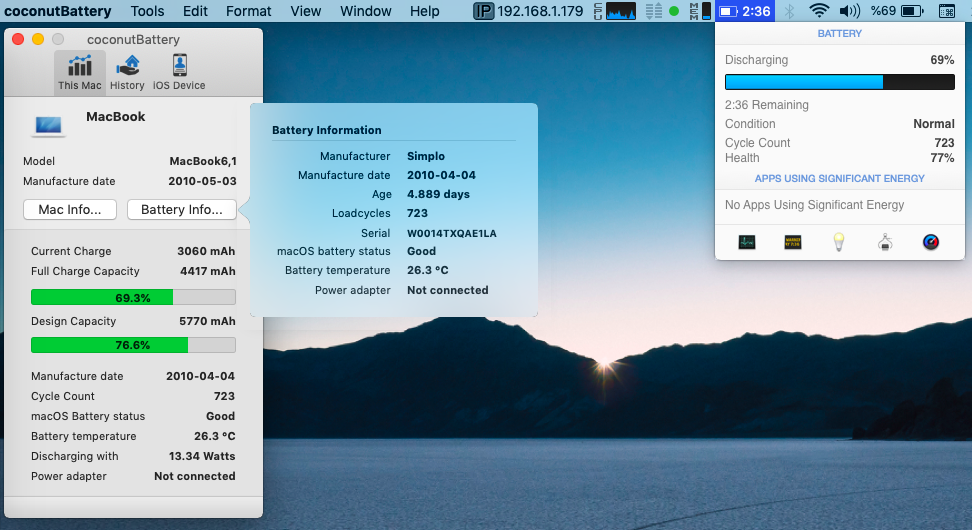Screen dimensions: 972x530
Task: Click the popover Battery temperature 26.3 °C
Action: click(428, 270)
